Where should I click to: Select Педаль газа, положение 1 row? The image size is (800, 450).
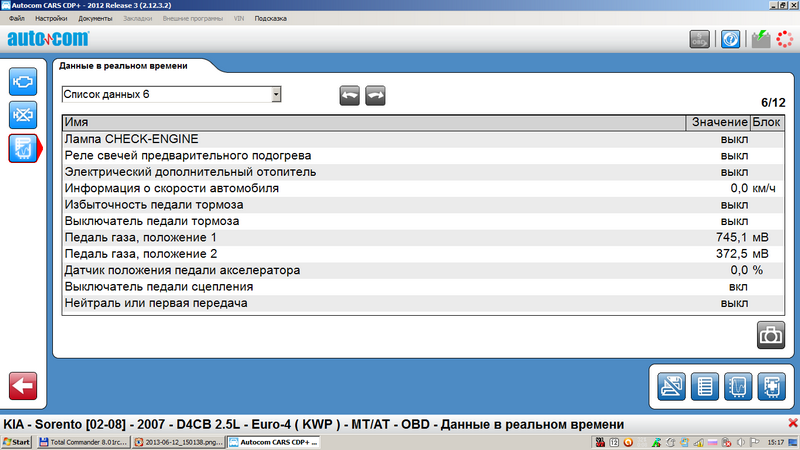pos(423,237)
